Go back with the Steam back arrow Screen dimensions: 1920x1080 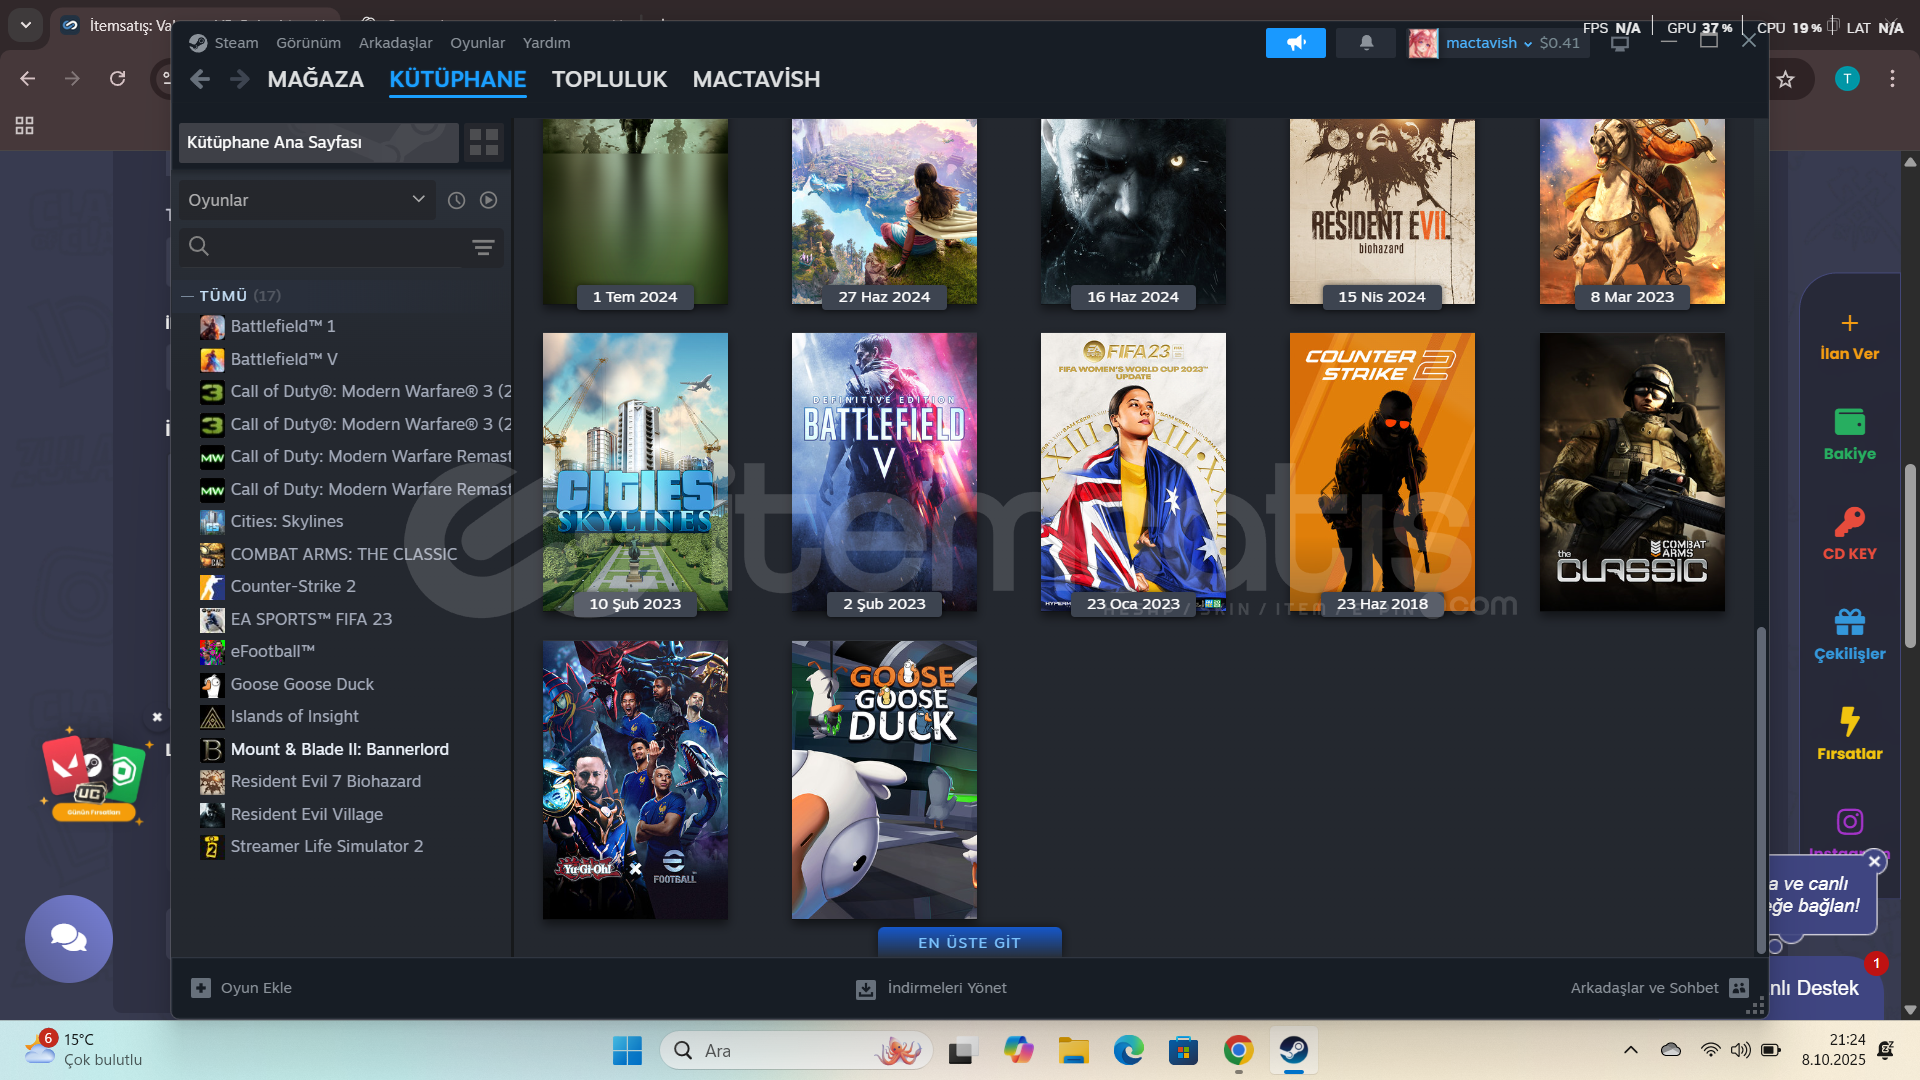[x=200, y=79]
